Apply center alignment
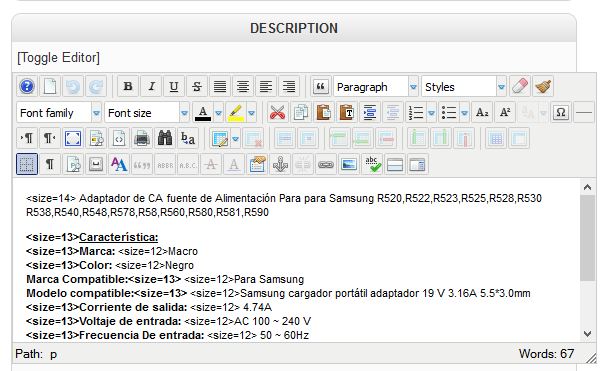 click(243, 86)
